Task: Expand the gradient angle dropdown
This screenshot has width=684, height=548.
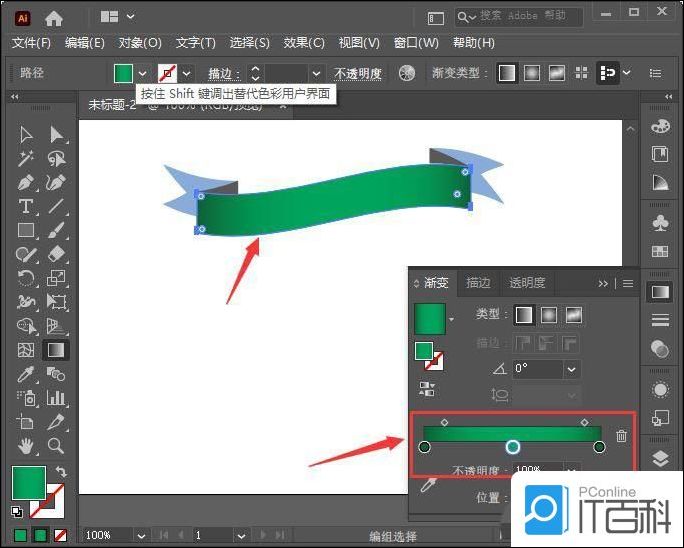Action: [571, 370]
